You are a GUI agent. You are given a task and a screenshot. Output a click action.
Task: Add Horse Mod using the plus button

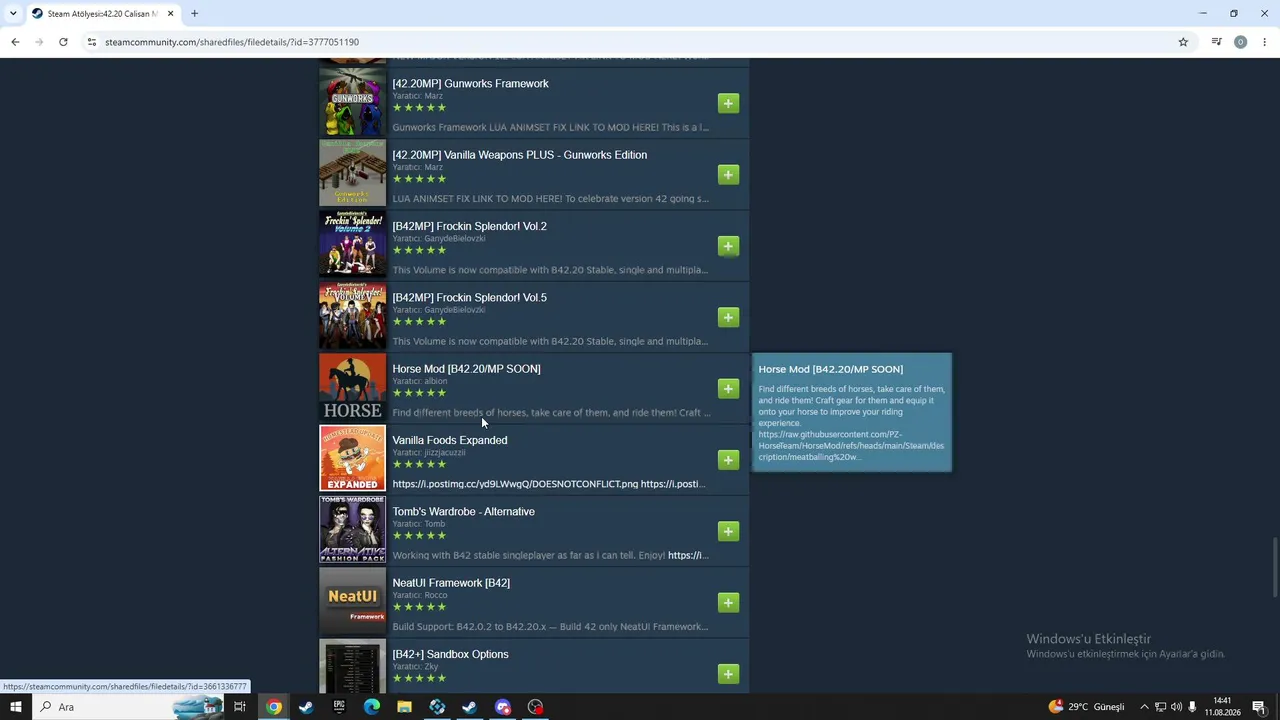tap(728, 388)
